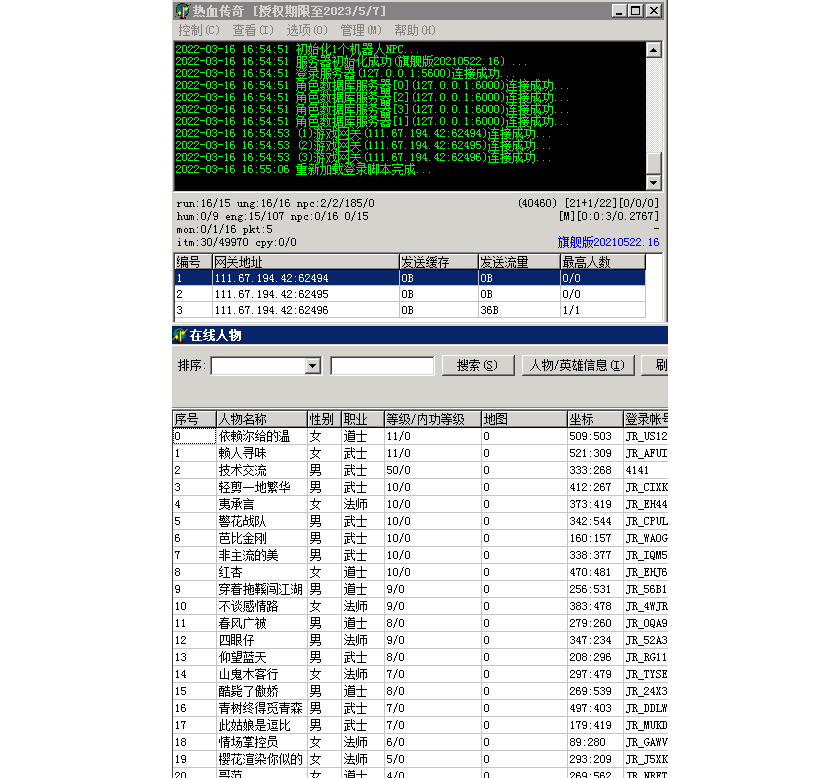The width and height of the screenshot is (840, 778).
Task: Click the 人物/英雄信息(I) button
Action: pos(577,366)
